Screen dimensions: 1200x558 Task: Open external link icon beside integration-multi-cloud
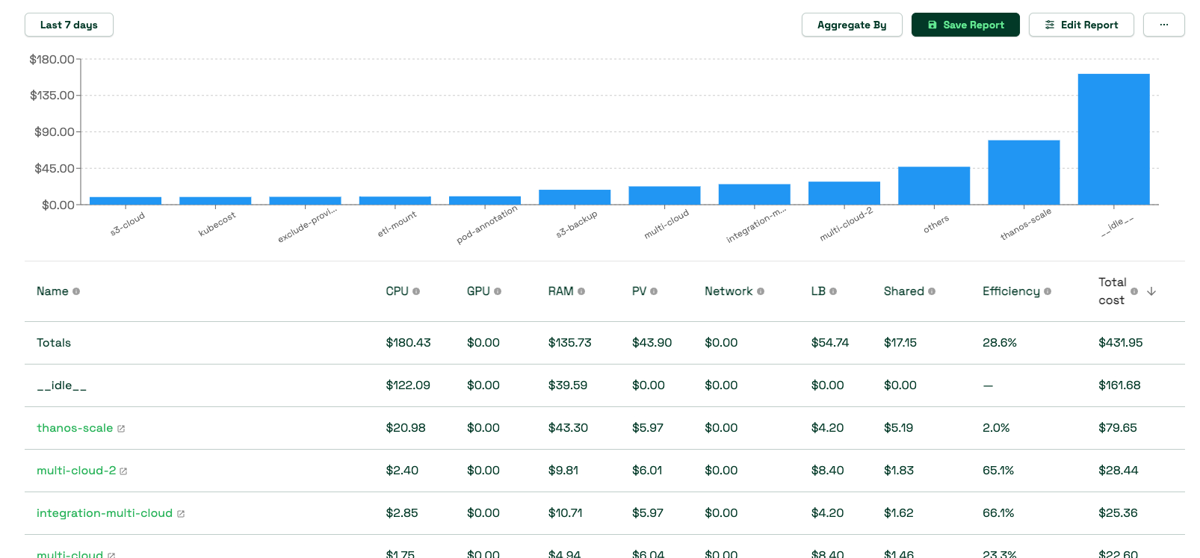181,514
